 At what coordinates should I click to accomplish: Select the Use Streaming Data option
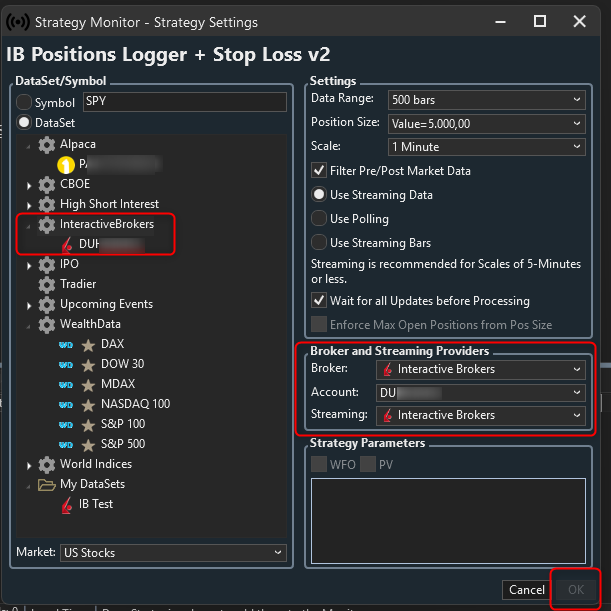coord(319,194)
